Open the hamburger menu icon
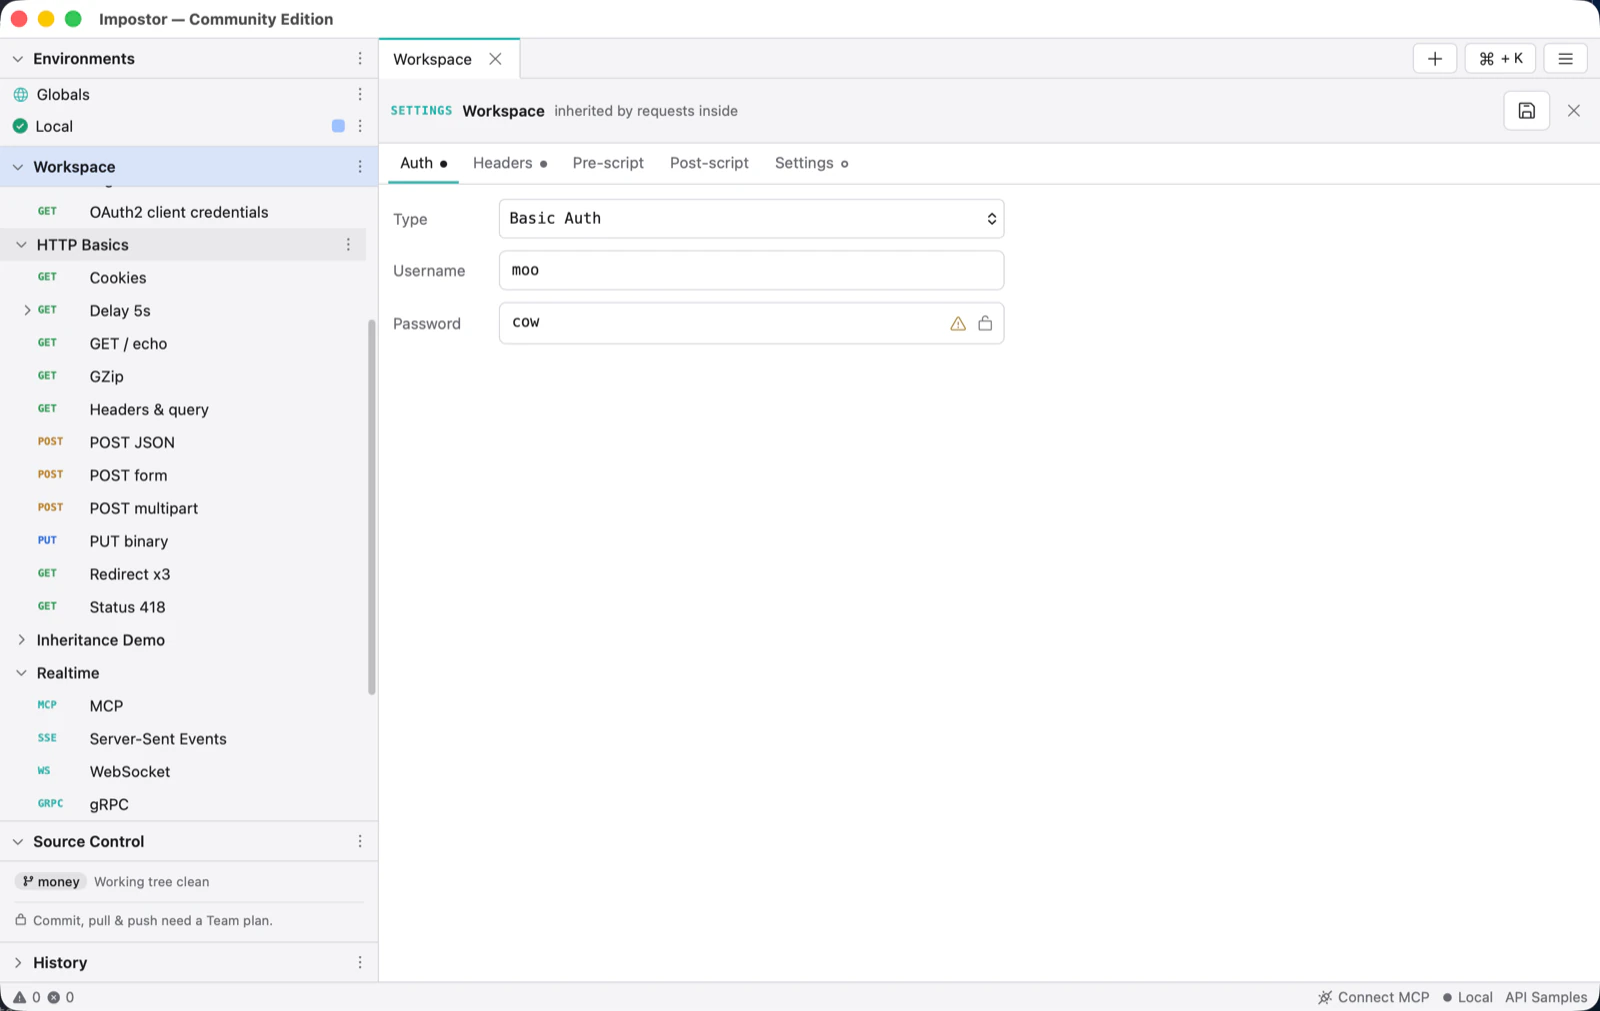 coord(1565,59)
